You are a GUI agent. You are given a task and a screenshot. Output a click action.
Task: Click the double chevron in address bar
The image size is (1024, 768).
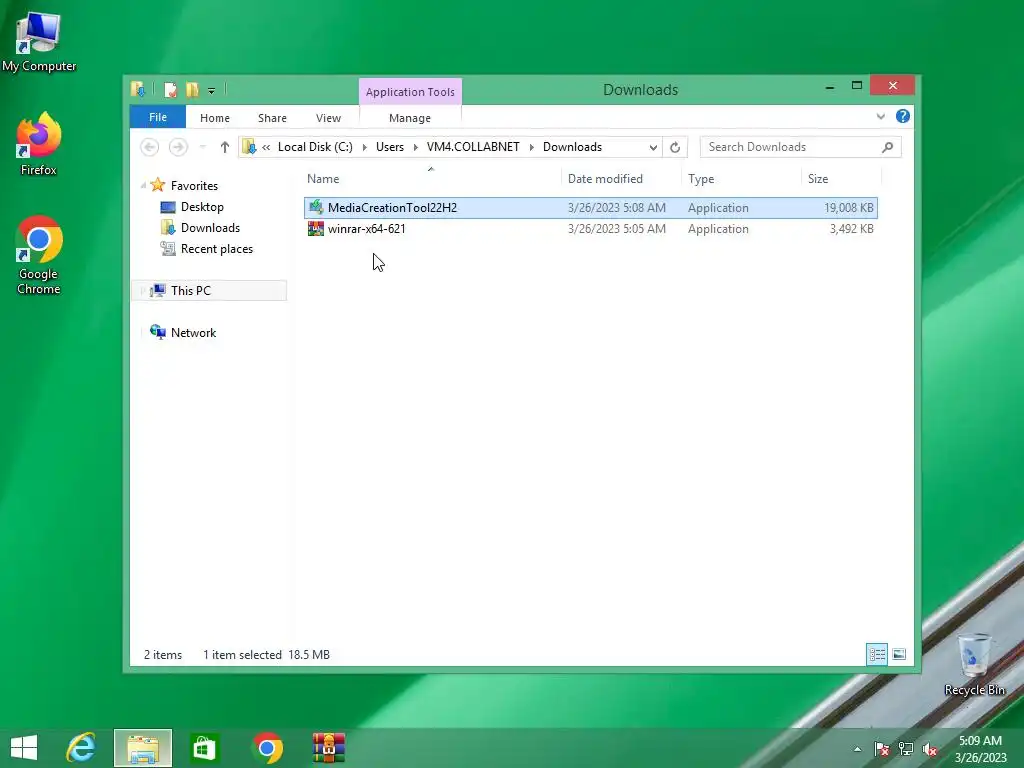click(x=266, y=148)
